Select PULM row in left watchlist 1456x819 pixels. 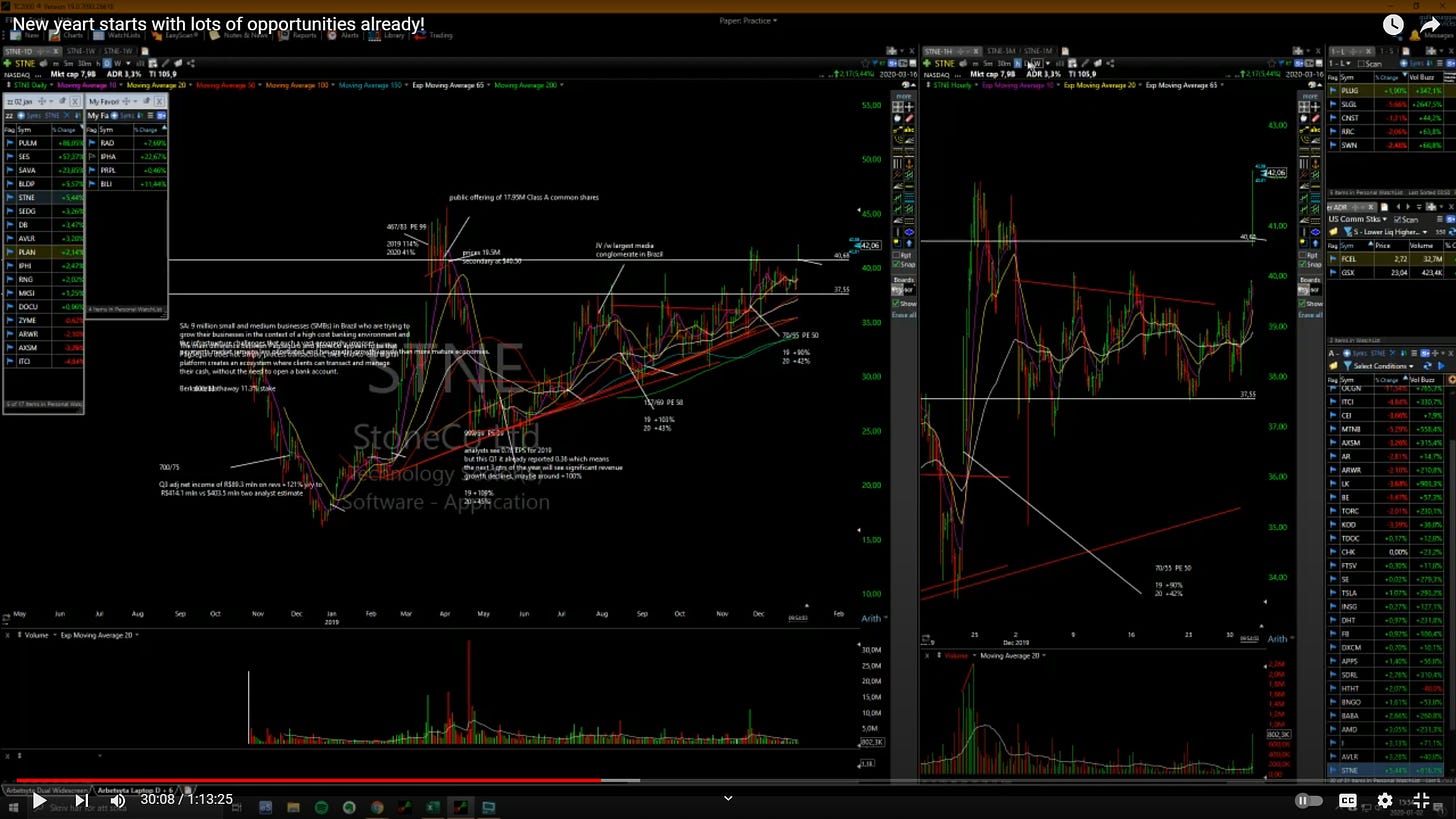[42, 143]
